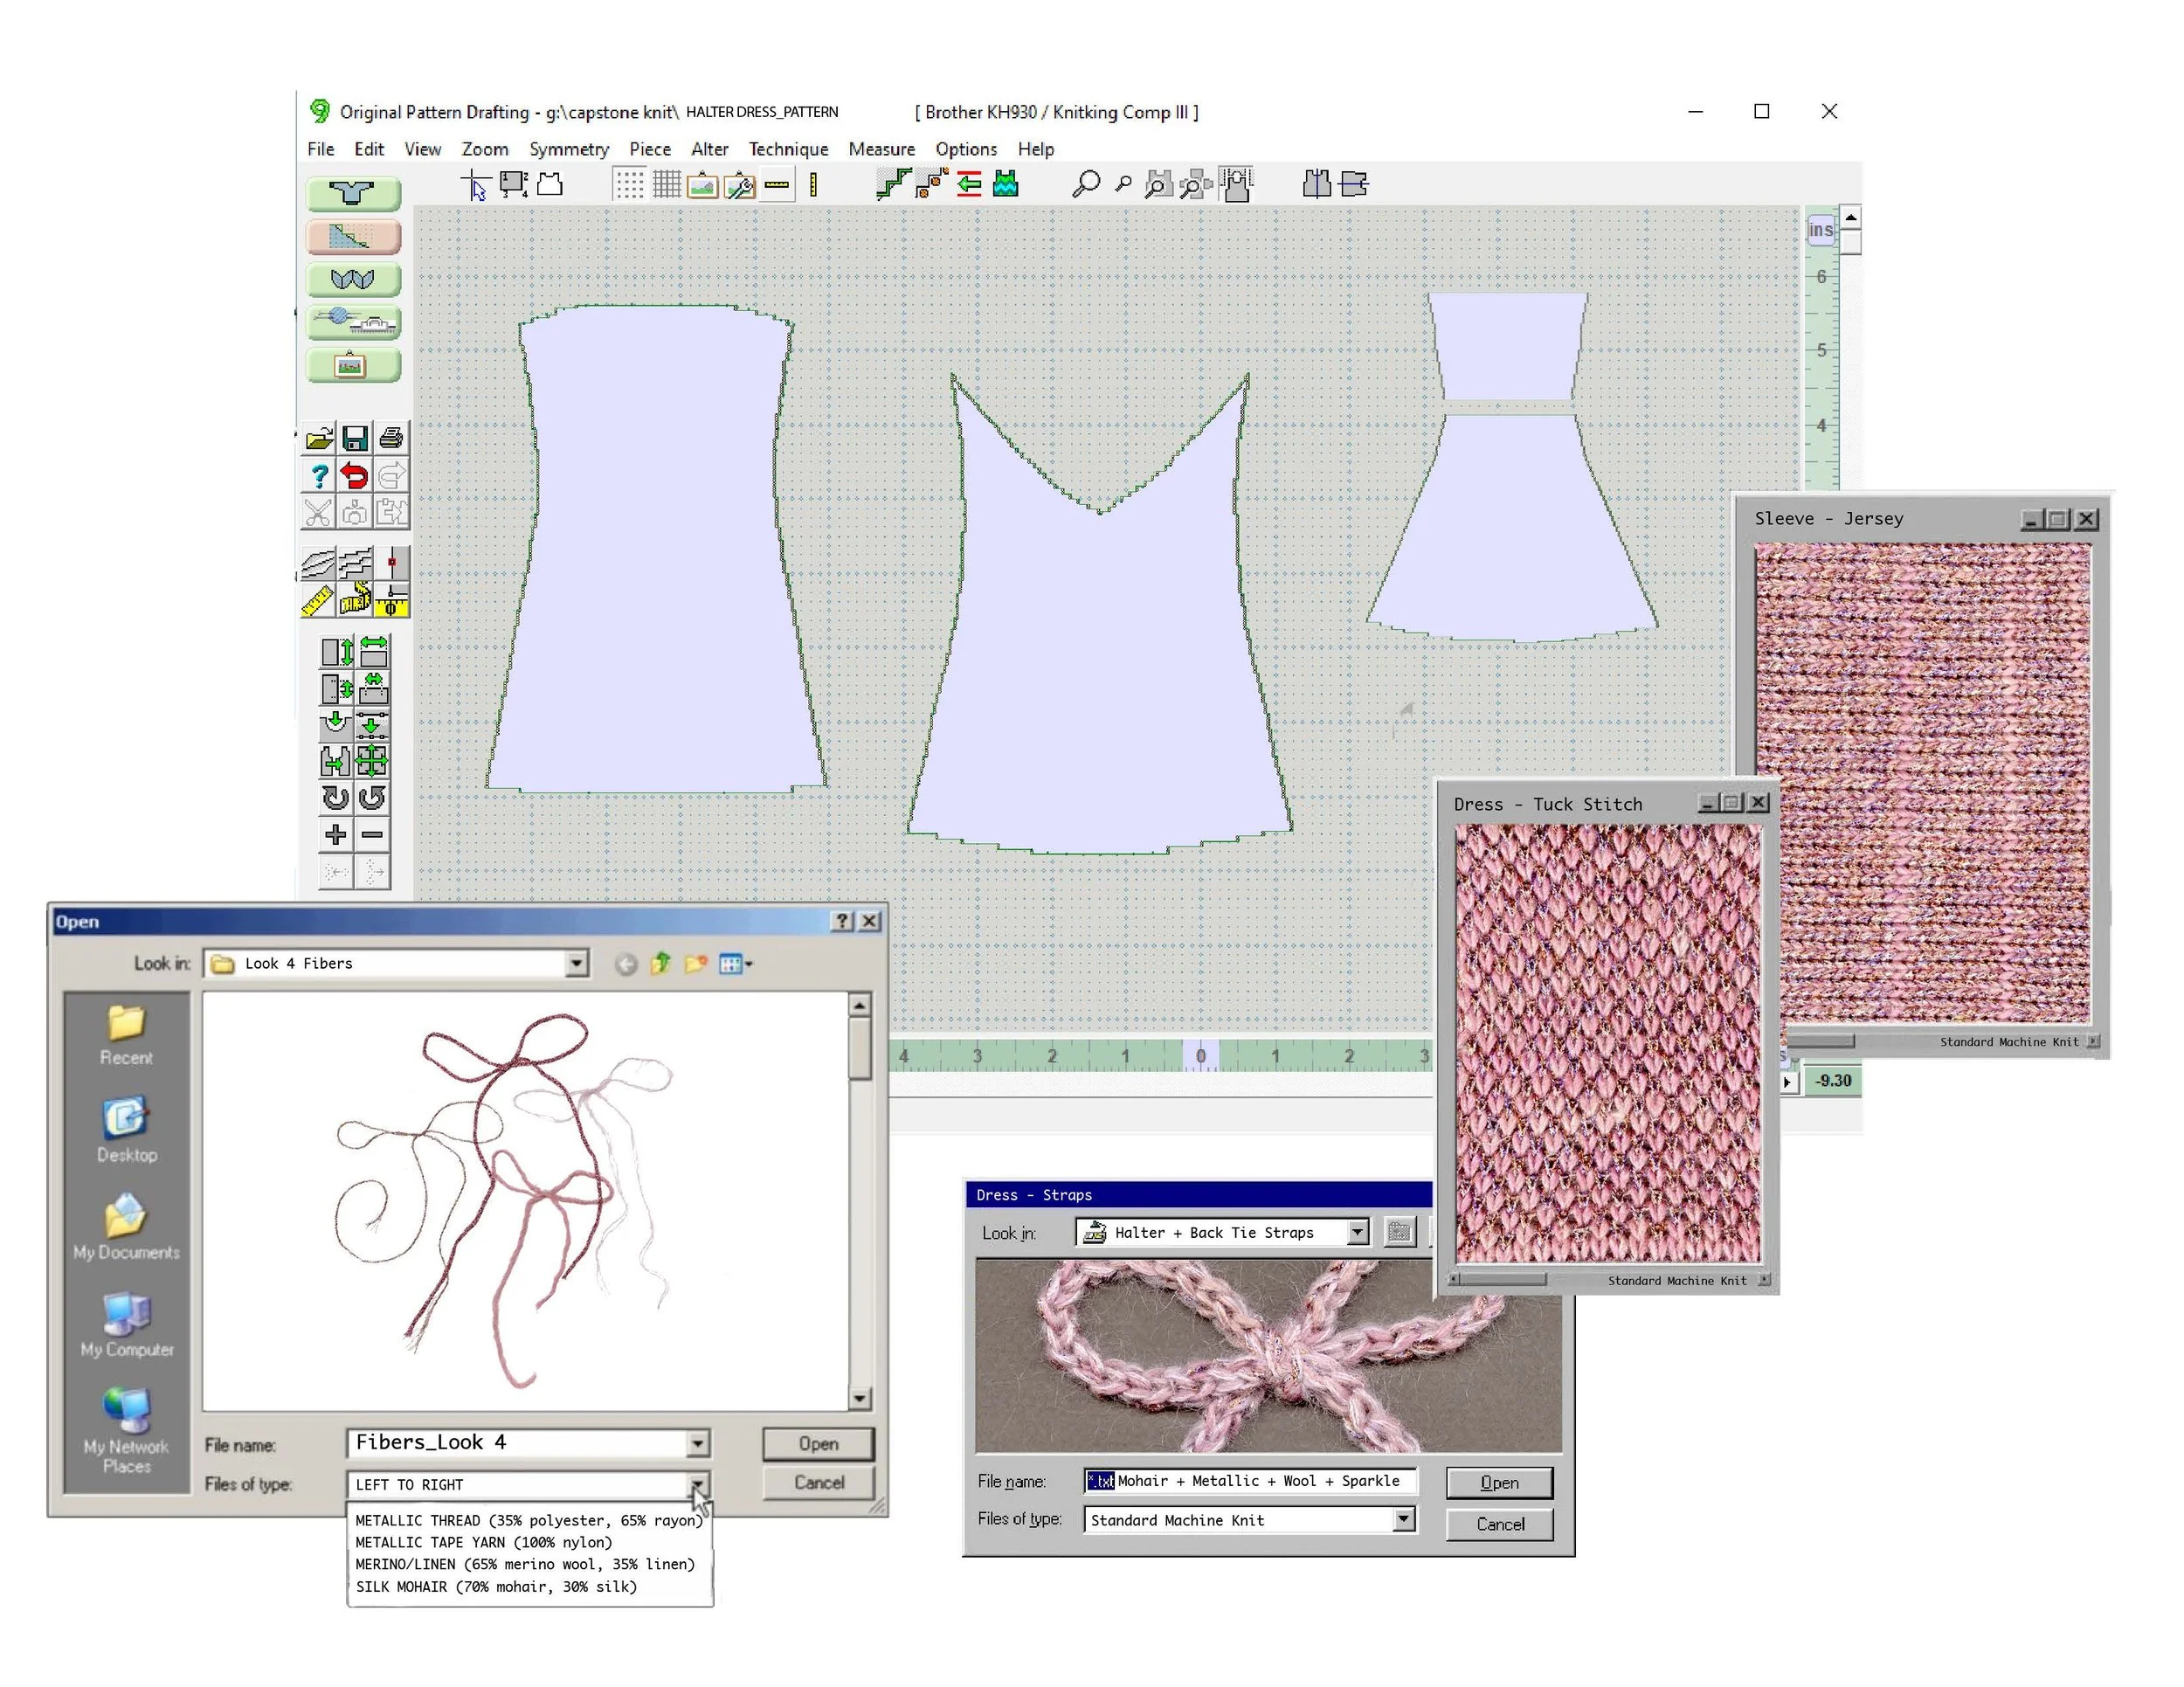Click the red undo arrow icon
The height and width of the screenshot is (1687, 2184).
tap(354, 475)
